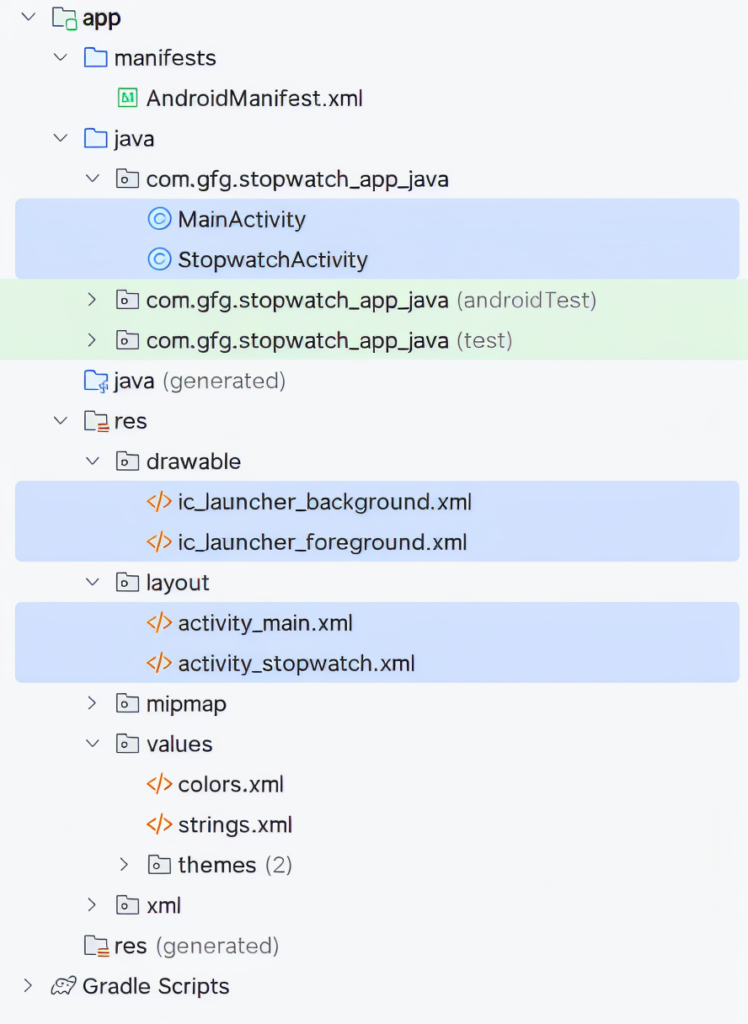Collapse the values folder chevron

93,744
